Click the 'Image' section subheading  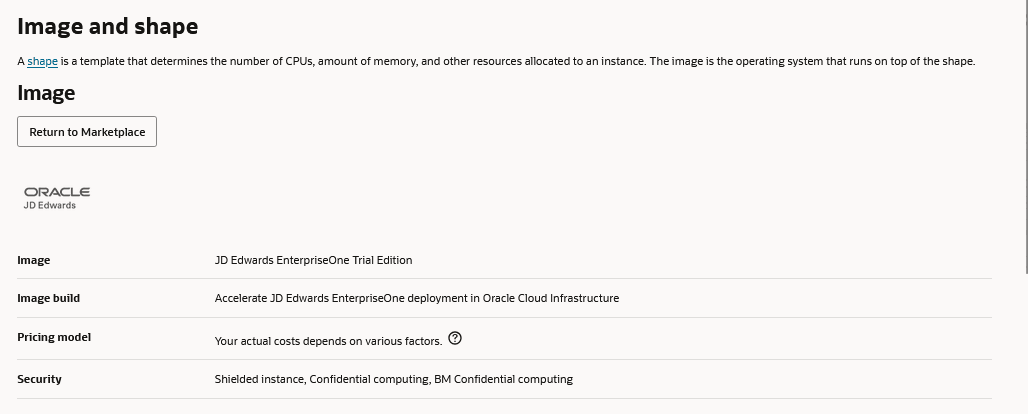pyautogui.click(x=46, y=93)
